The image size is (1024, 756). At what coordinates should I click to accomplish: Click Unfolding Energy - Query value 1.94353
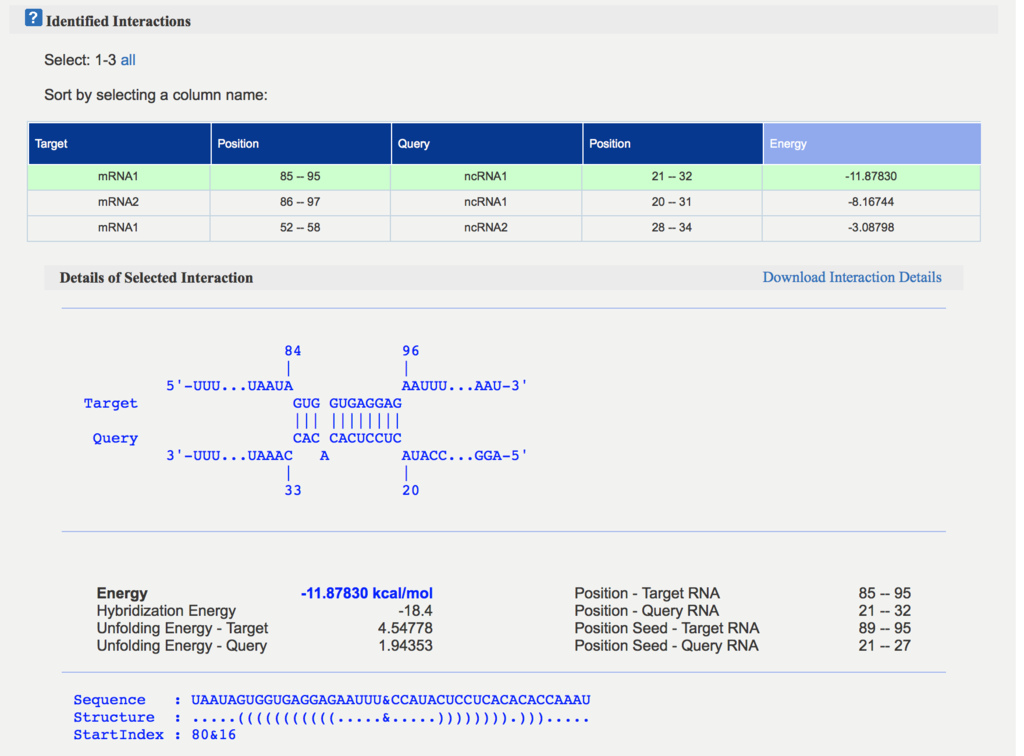(405, 646)
